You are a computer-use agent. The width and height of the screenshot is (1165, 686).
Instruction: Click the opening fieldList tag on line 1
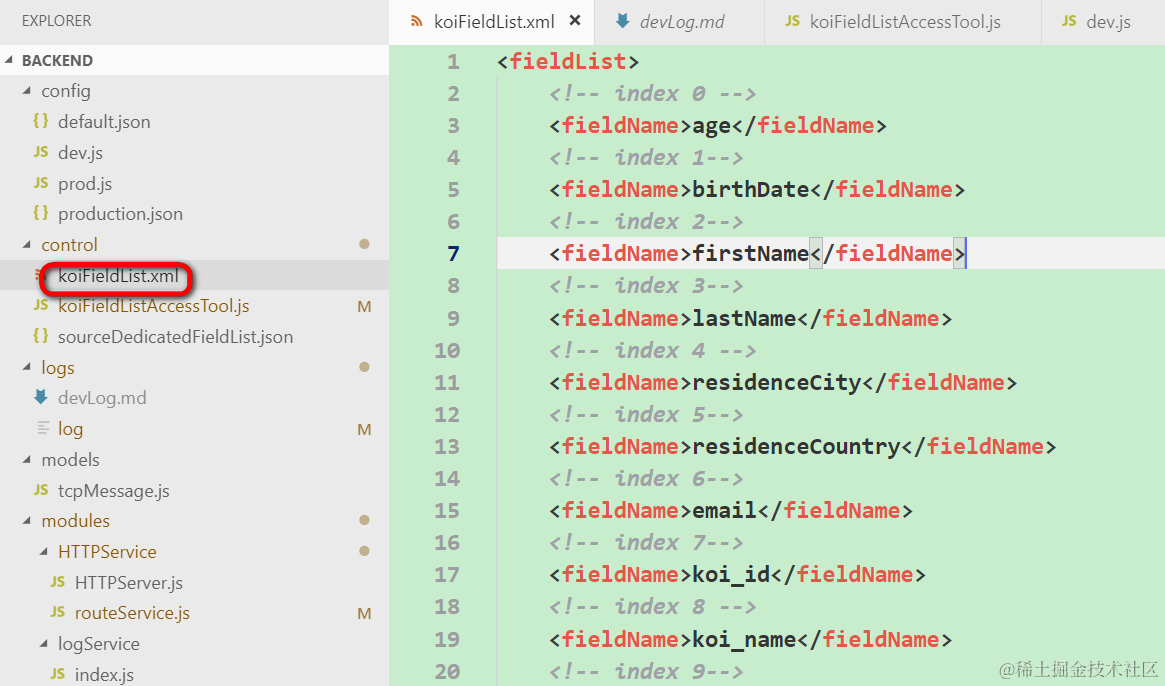pyautogui.click(x=568, y=62)
